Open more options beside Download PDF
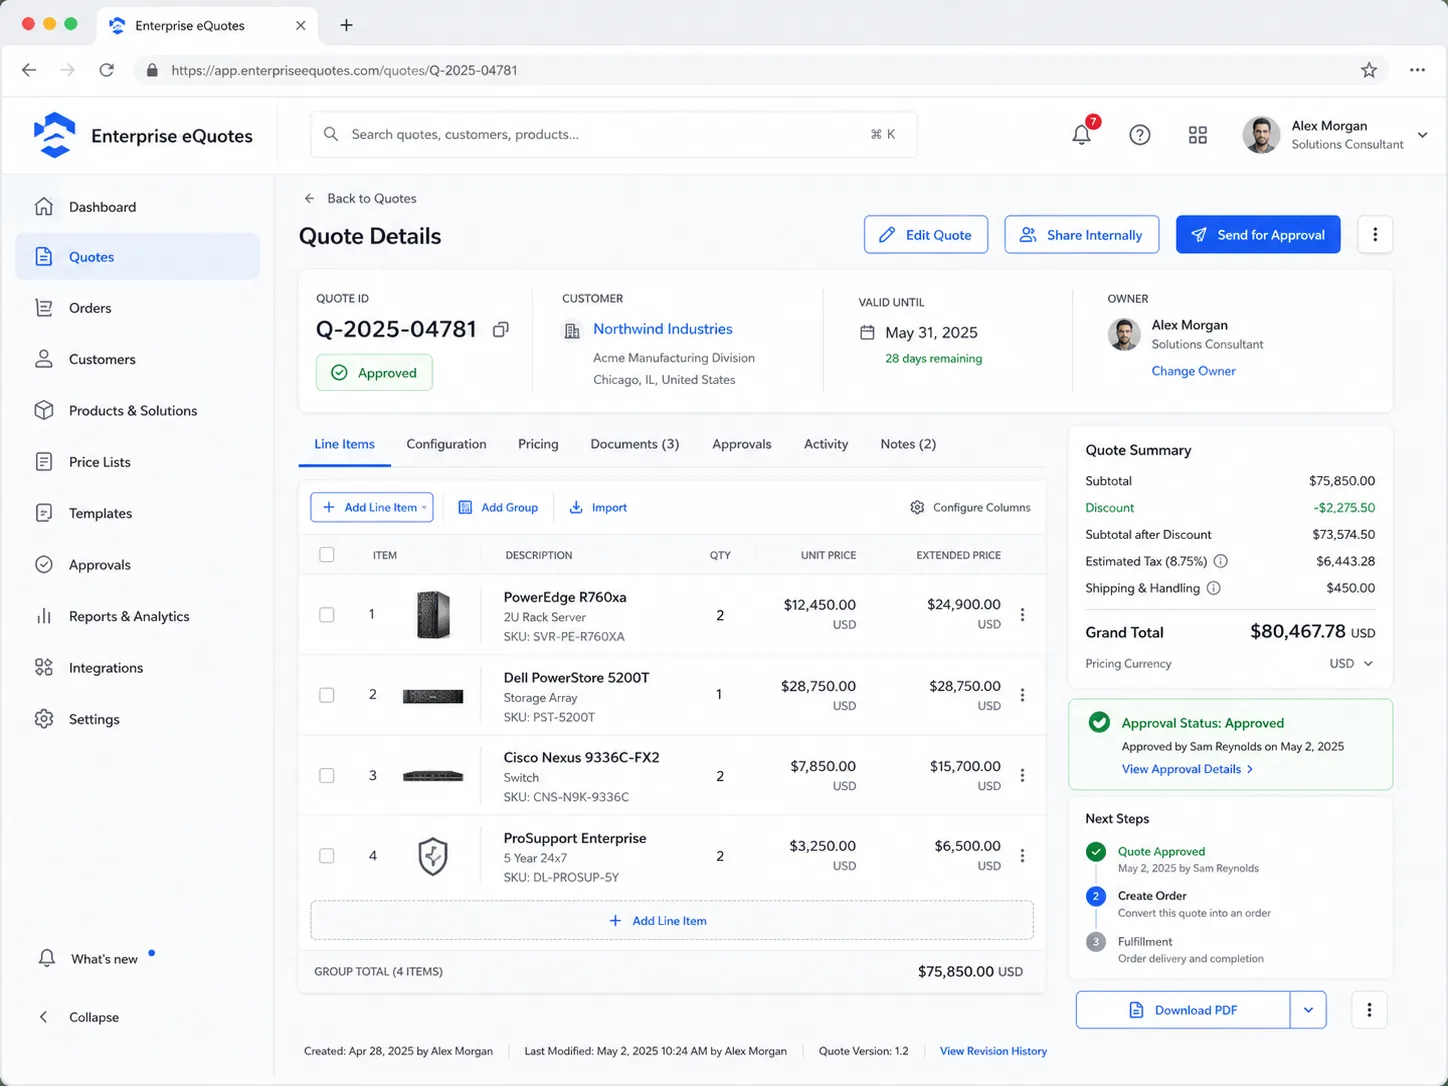Screen dimensions: 1448x1086 [1369, 1010]
